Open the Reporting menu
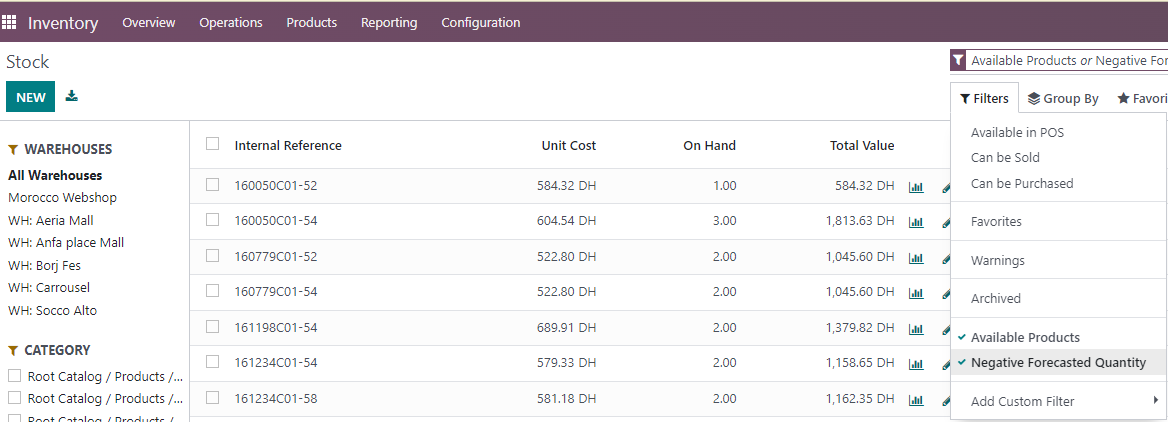 point(389,22)
